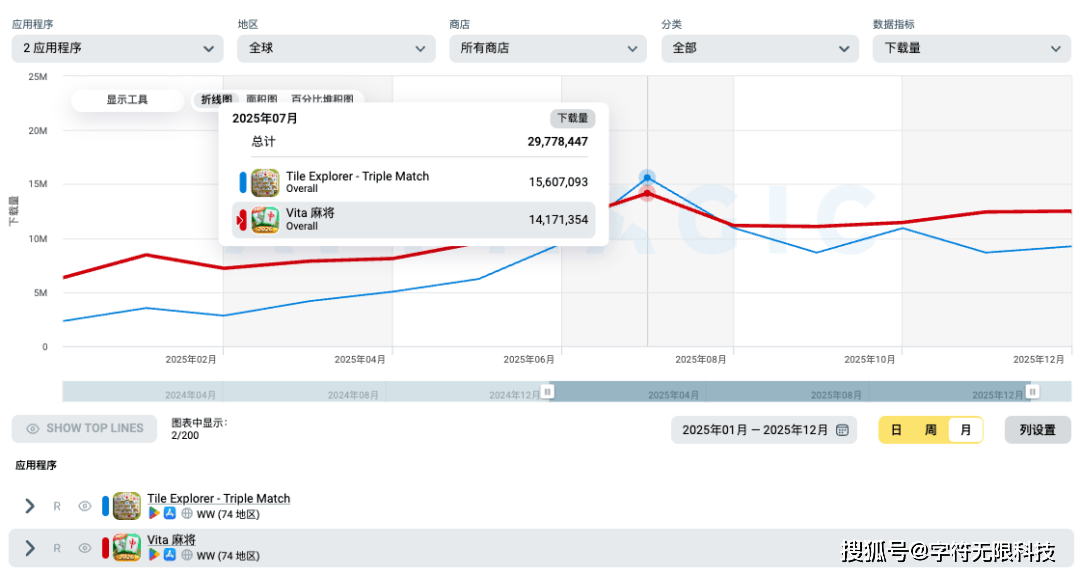Open the 数据指标 dropdown showing 下载量
The height and width of the screenshot is (575, 1080).
click(x=971, y=48)
